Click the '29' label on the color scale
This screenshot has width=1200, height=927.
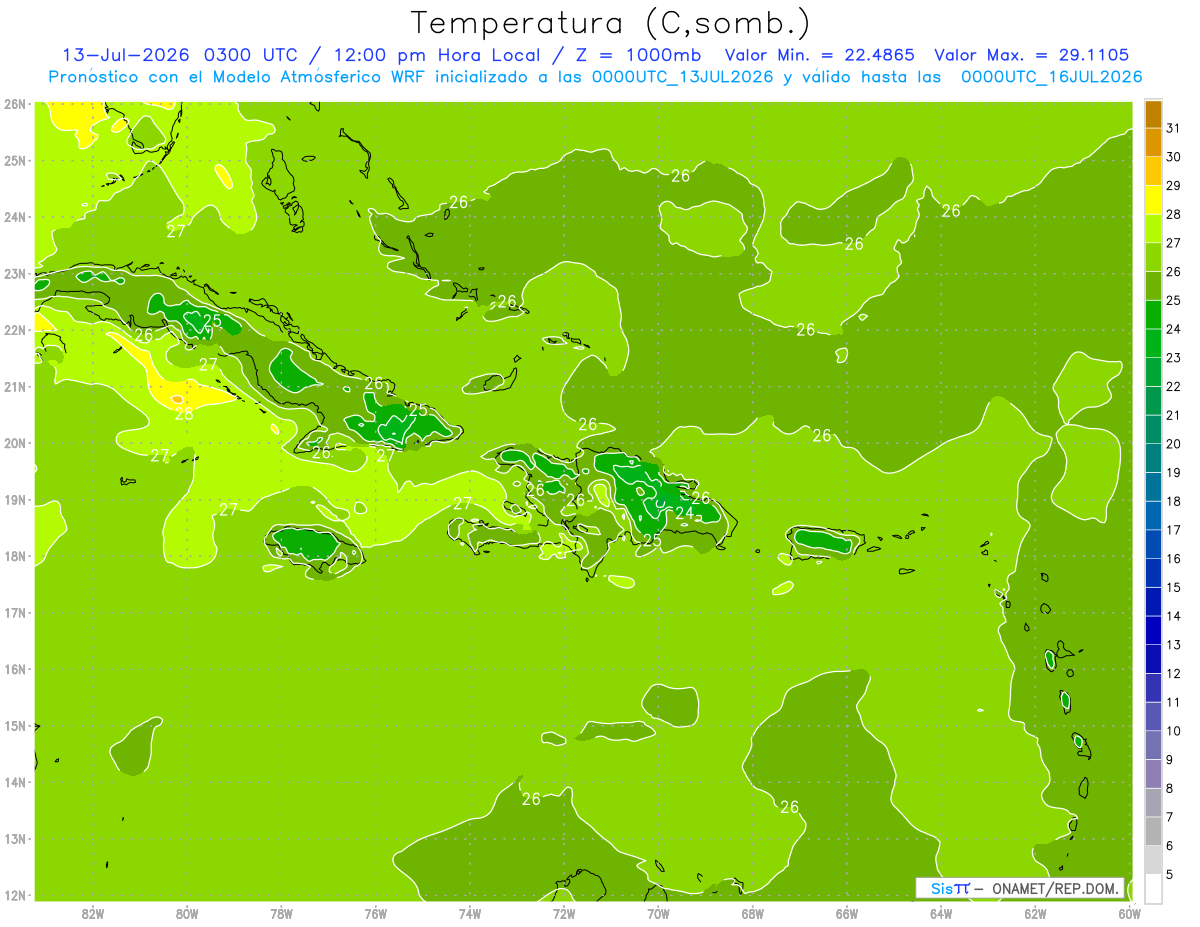[1174, 186]
